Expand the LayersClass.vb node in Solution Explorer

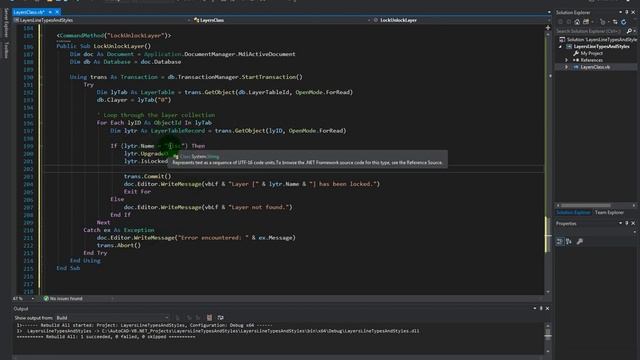point(567,67)
